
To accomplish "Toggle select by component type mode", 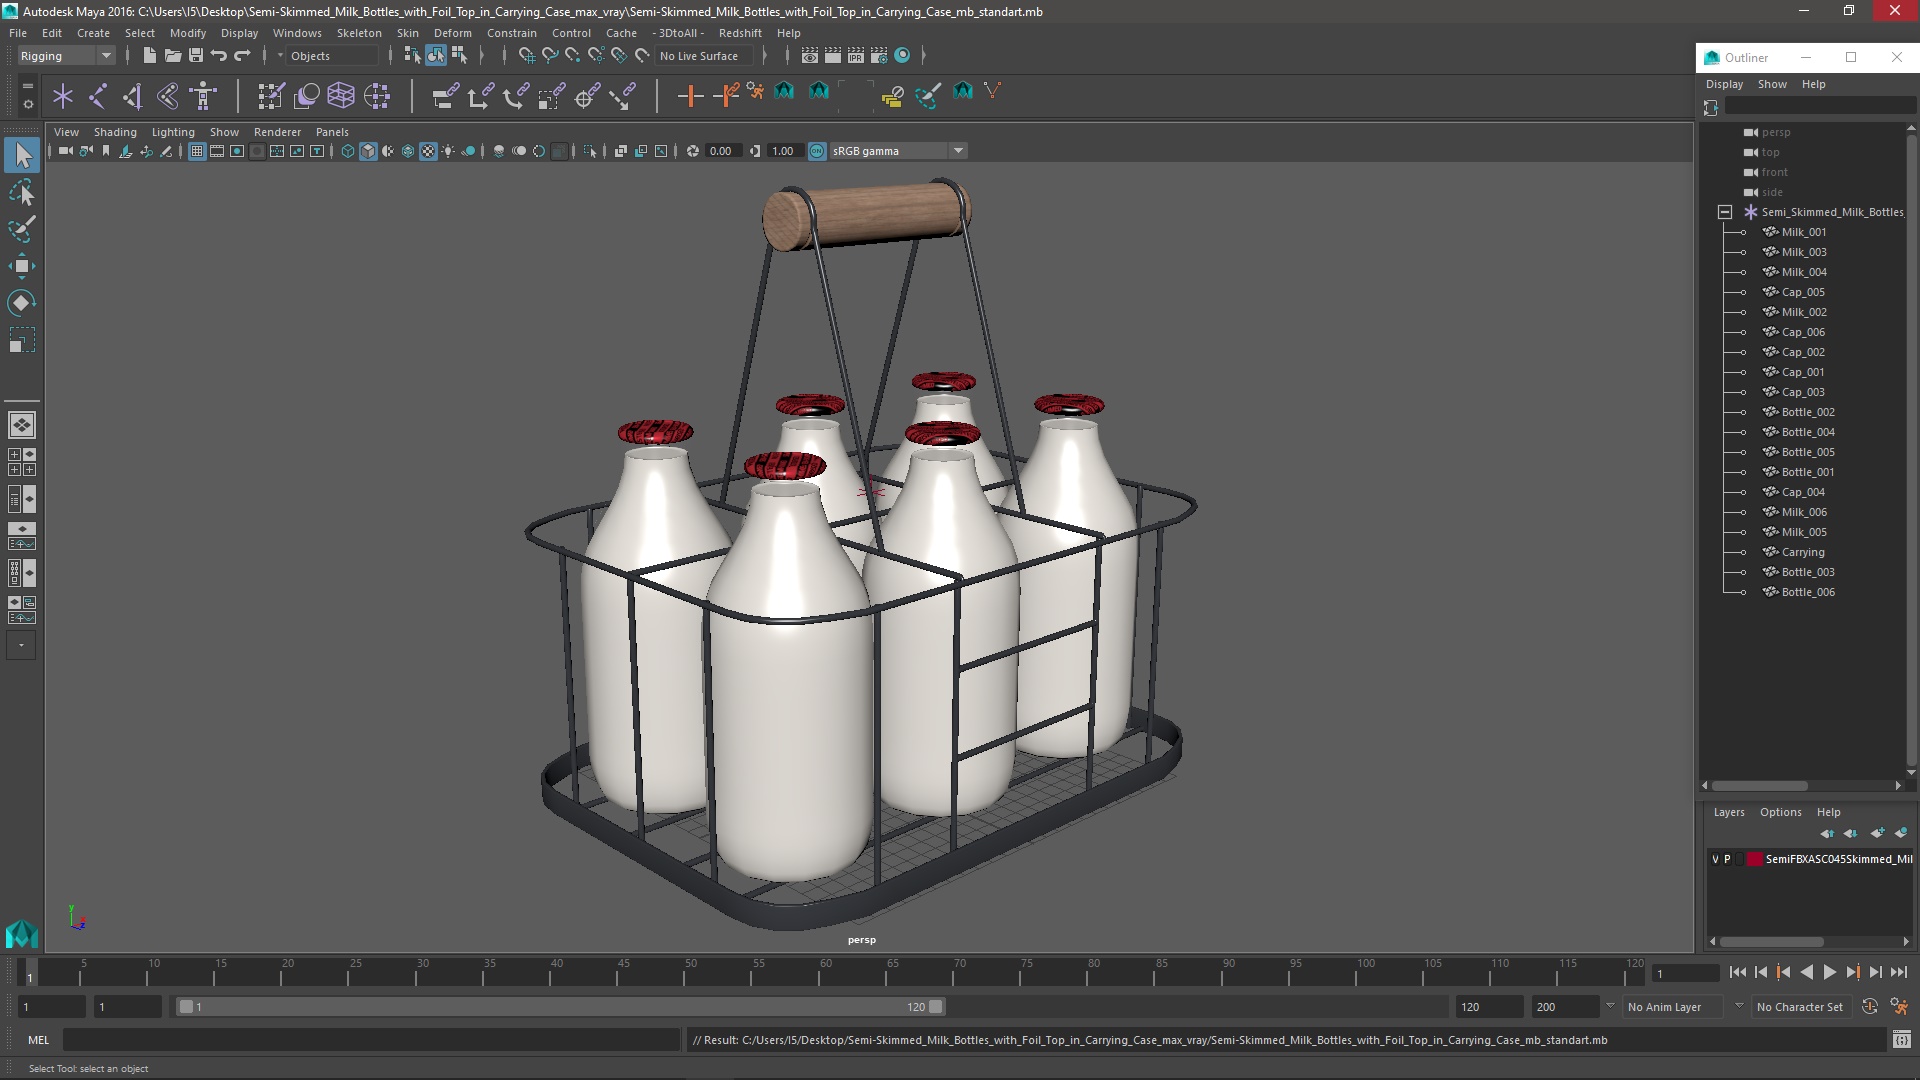I will point(459,56).
